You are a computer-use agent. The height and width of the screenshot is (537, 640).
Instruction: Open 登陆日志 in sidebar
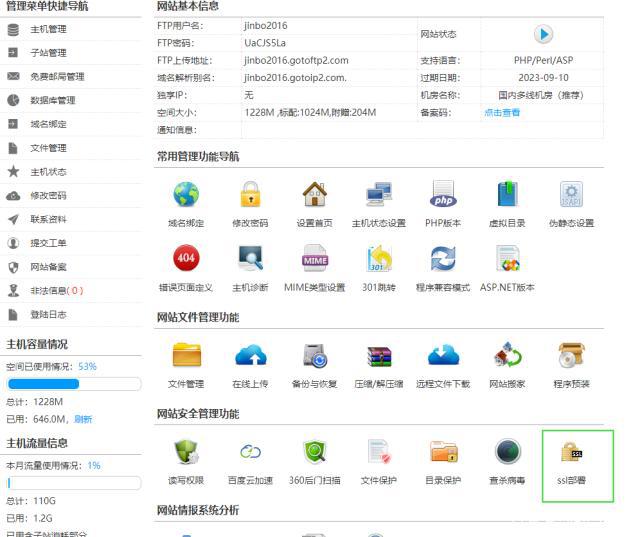pyautogui.click(x=48, y=315)
